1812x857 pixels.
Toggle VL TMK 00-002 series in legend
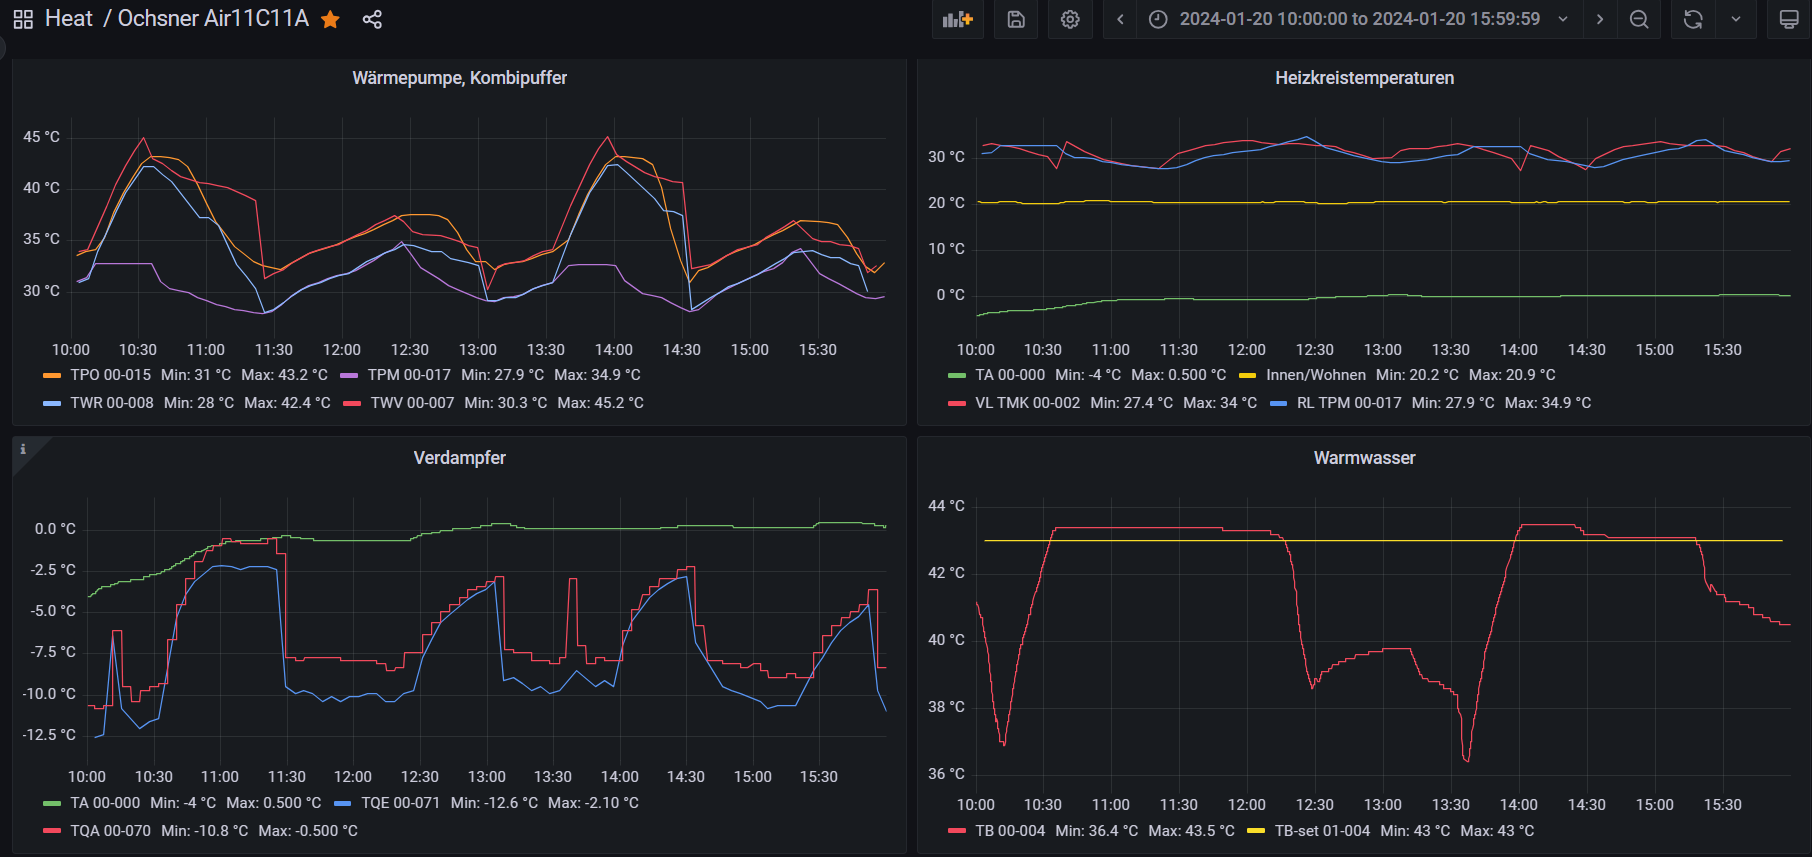click(1027, 403)
